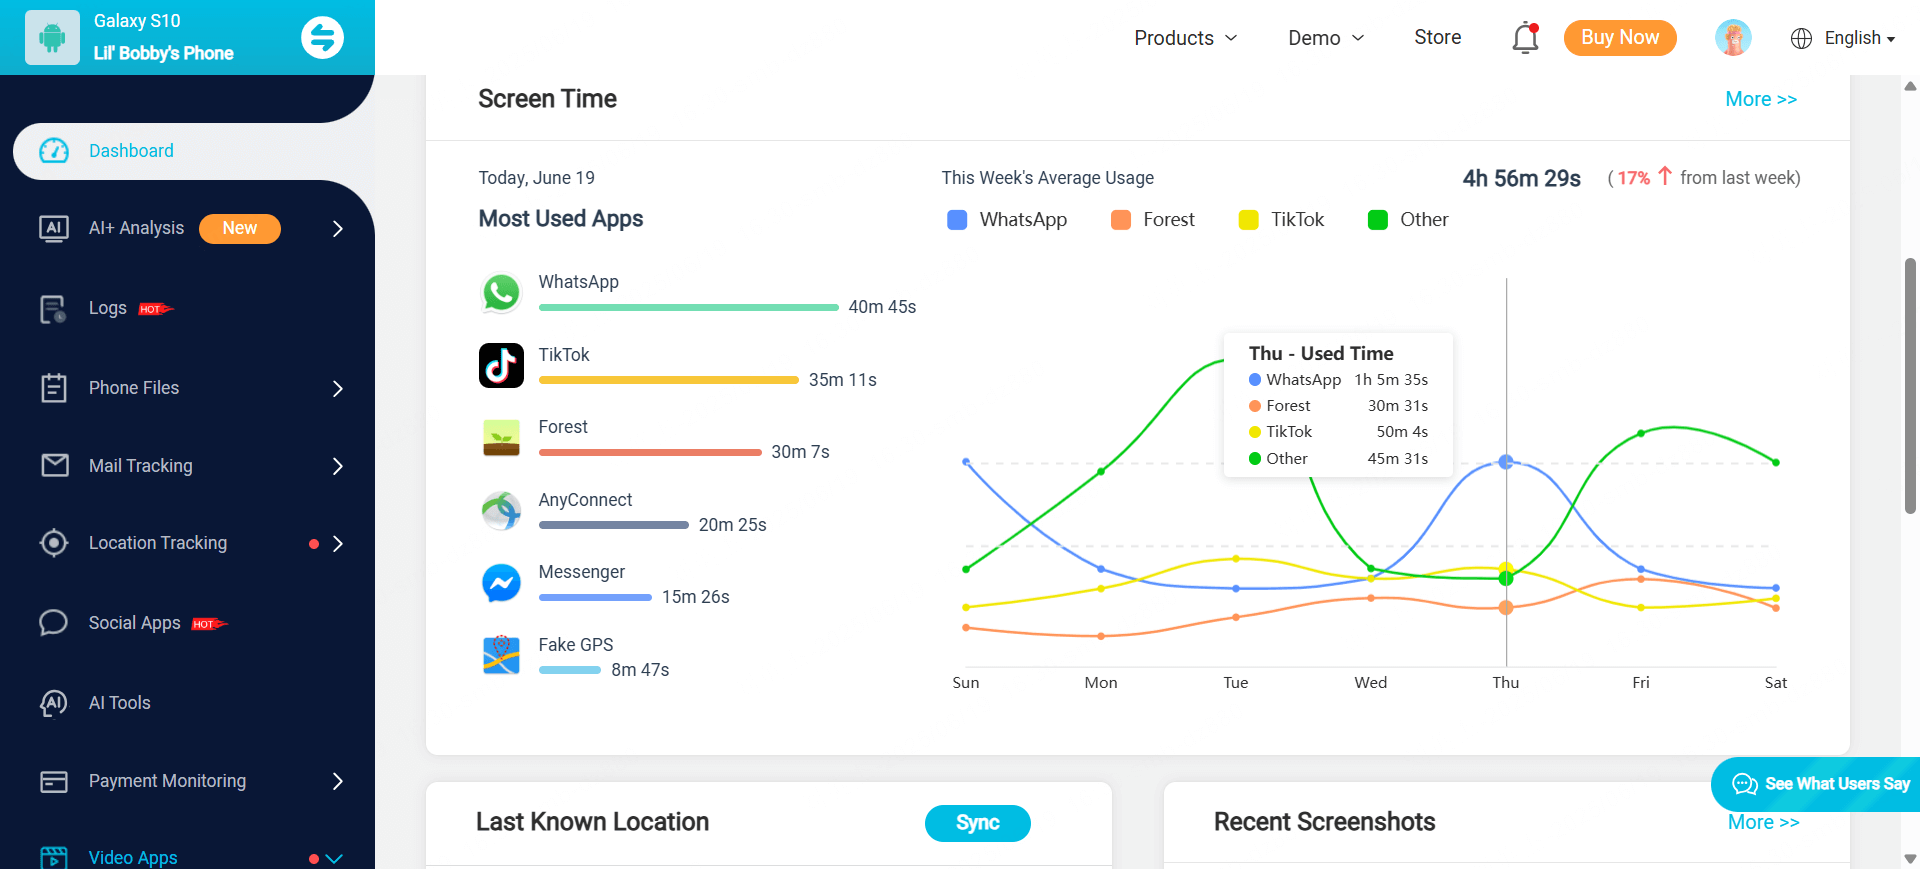This screenshot has height=869, width=1920.
Task: Click the TikTok app icon
Action: click(501, 366)
